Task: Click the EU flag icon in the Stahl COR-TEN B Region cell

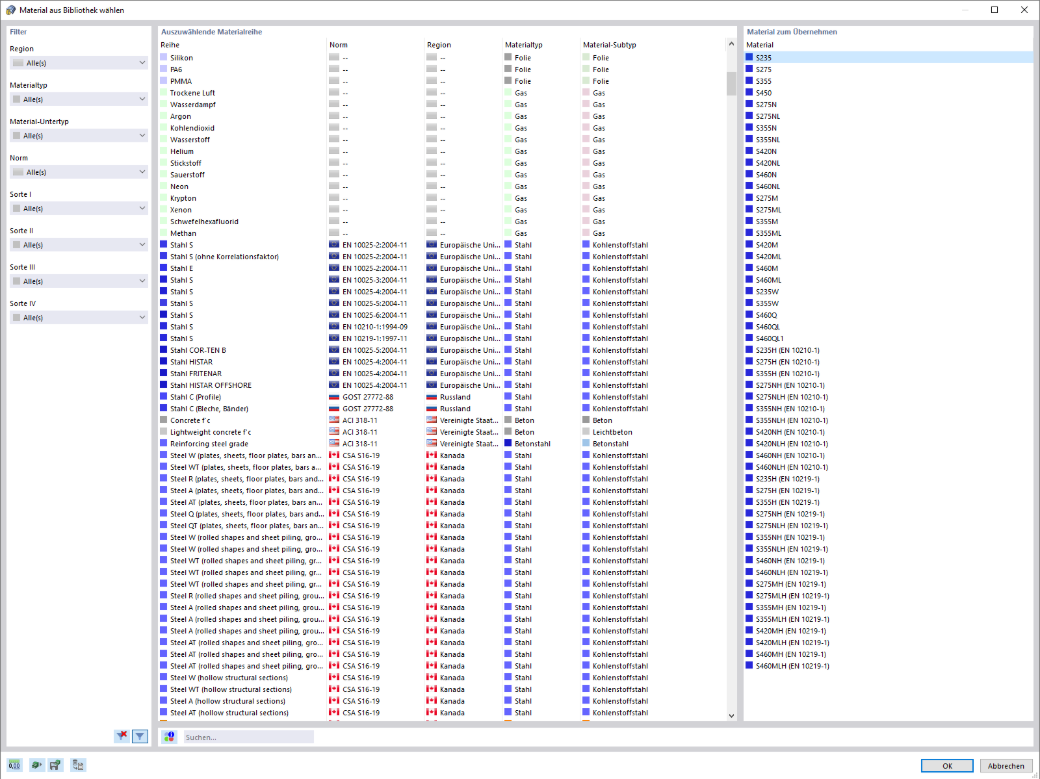Action: click(432, 350)
